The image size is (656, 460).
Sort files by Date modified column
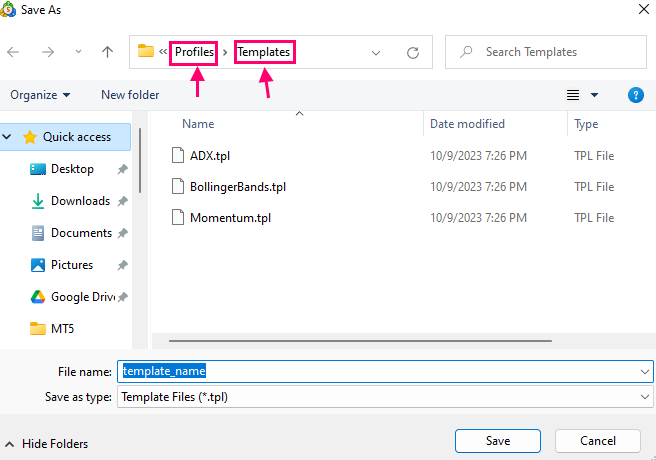[x=467, y=124]
